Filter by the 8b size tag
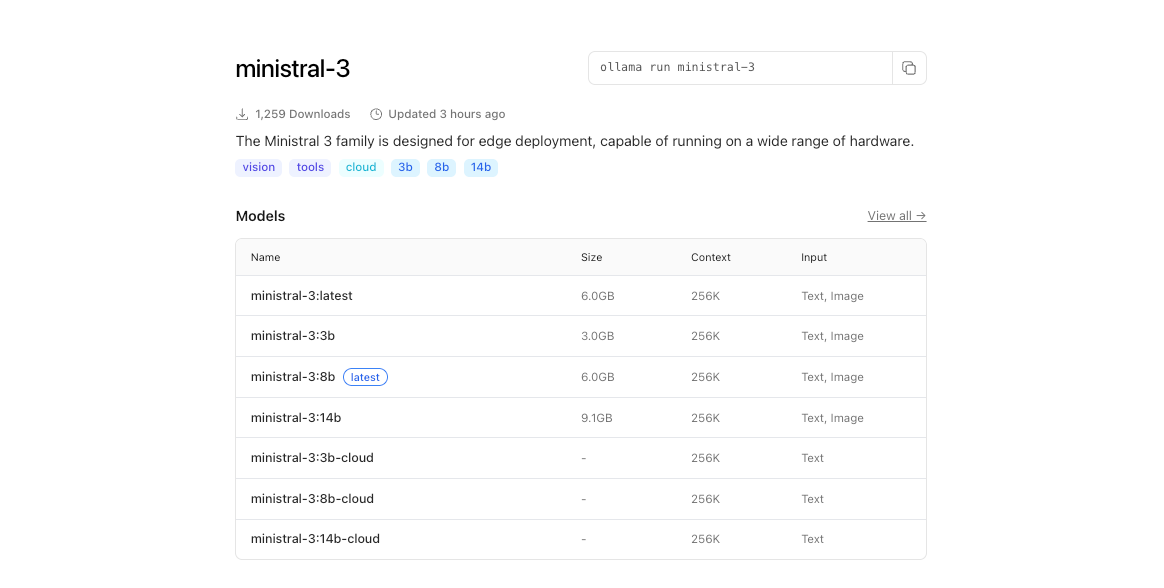 441,167
